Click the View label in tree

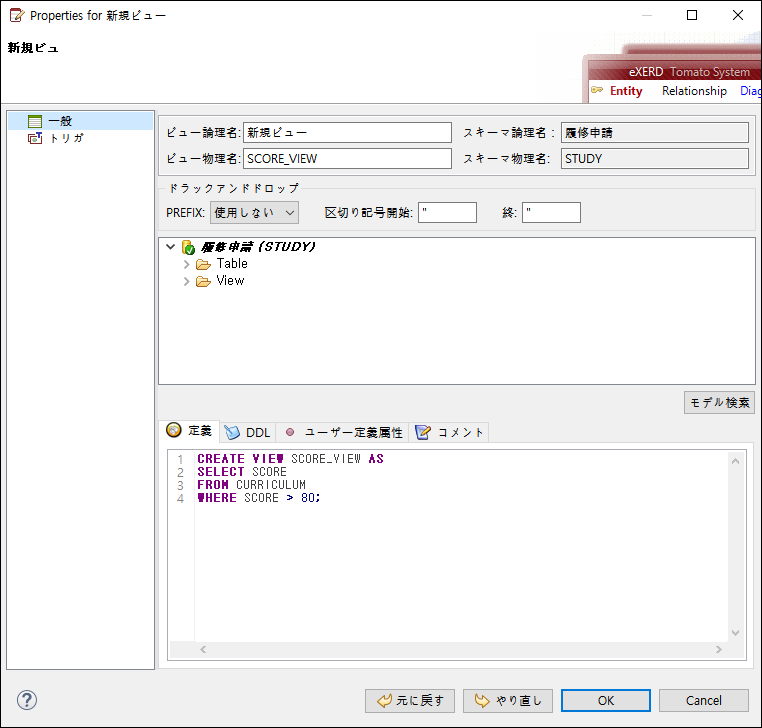click(x=230, y=281)
